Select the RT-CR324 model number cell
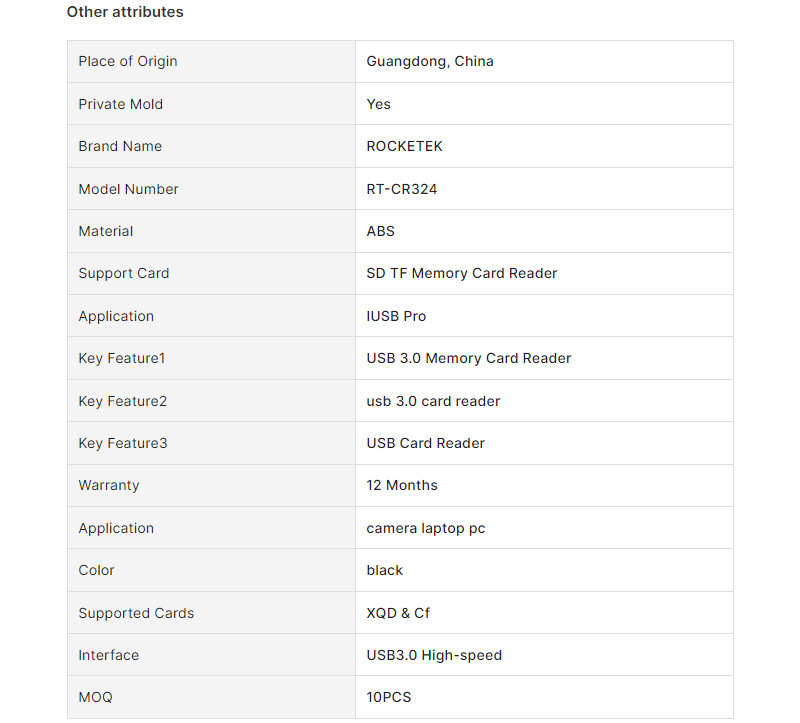Viewport: 800px width, 723px height. [401, 189]
